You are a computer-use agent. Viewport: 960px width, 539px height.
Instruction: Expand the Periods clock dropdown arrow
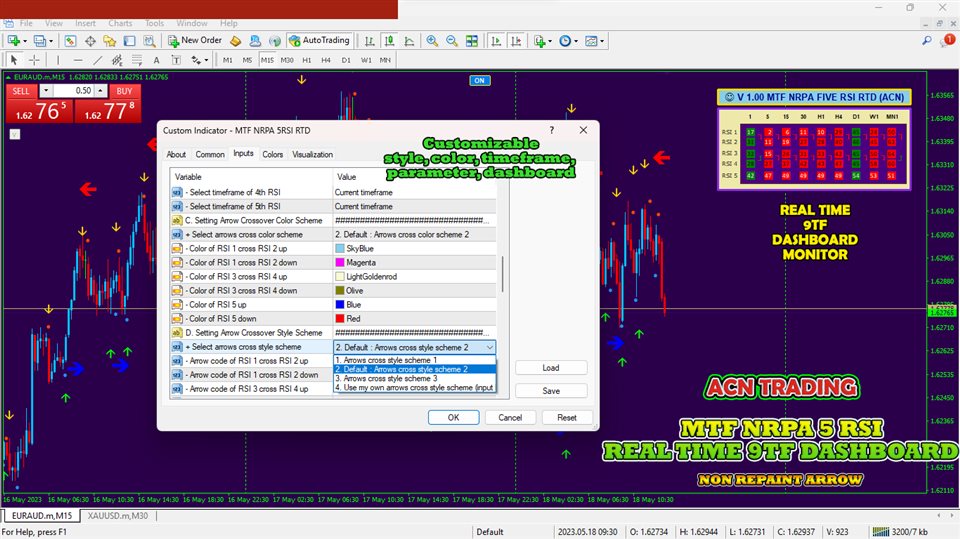coord(576,41)
